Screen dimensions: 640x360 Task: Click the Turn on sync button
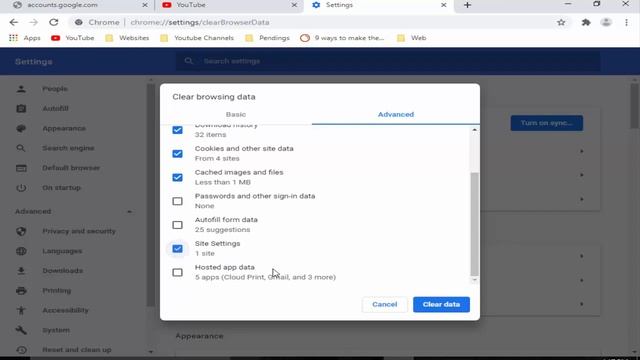coord(547,123)
